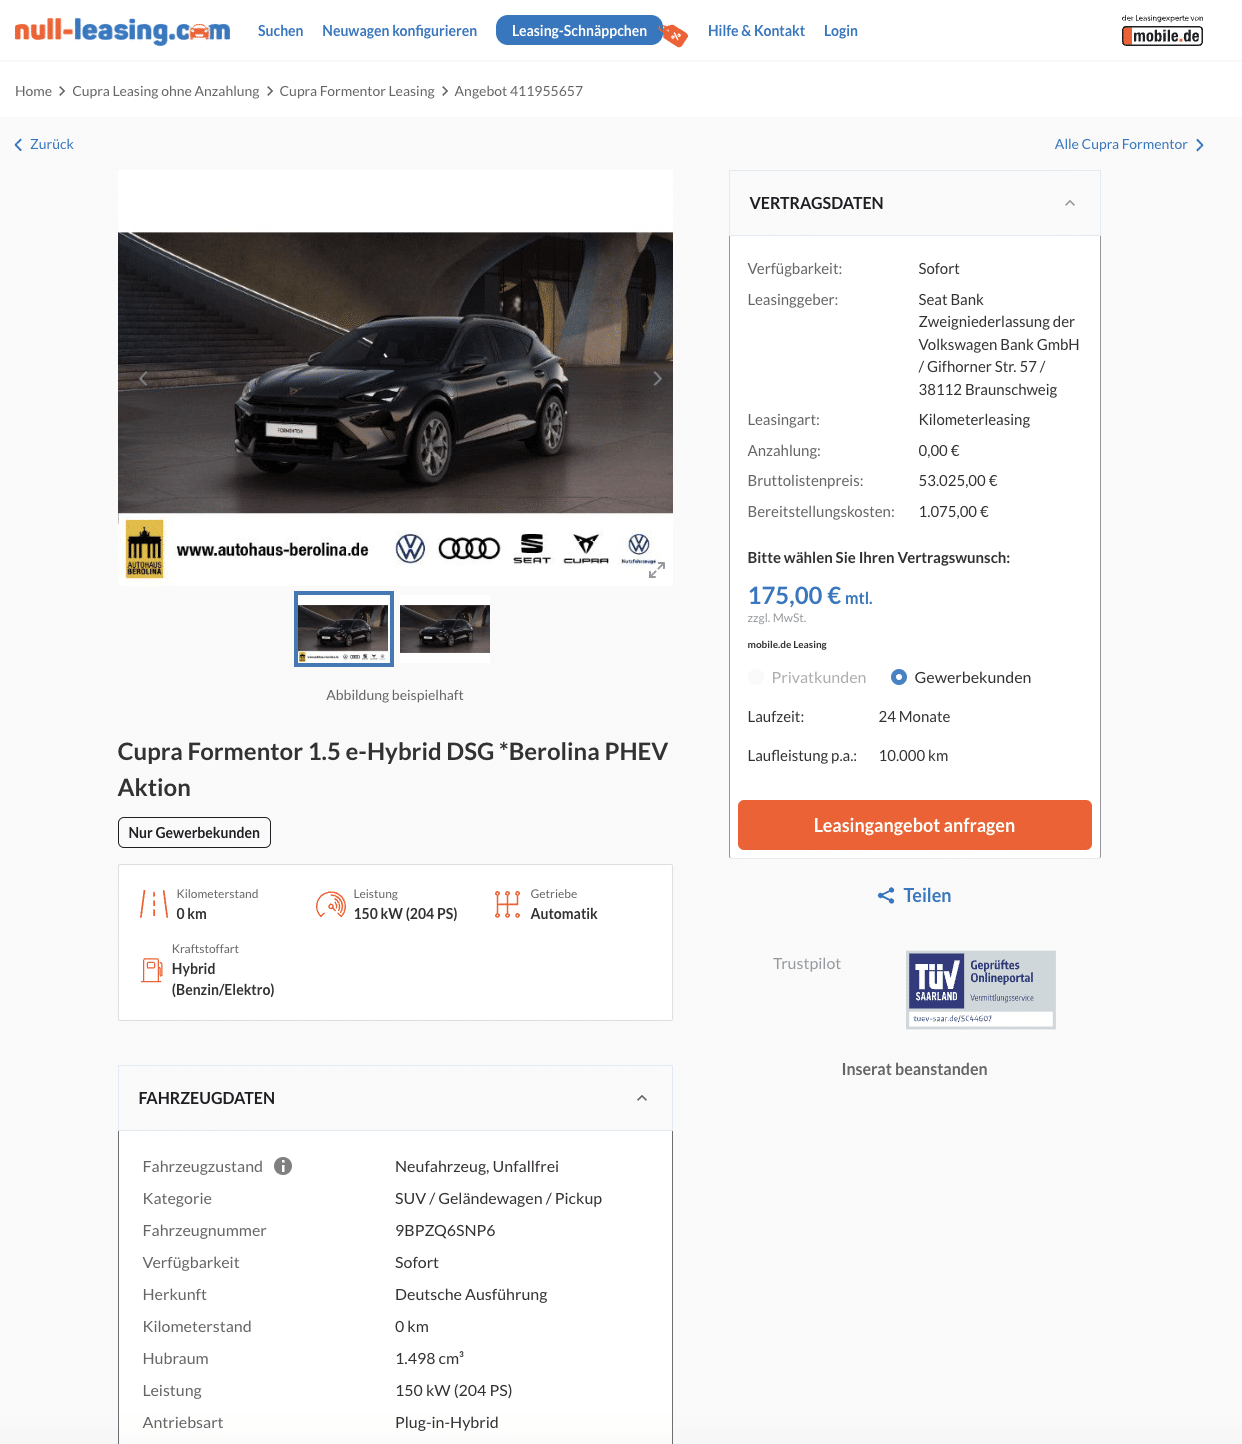The height and width of the screenshot is (1444, 1242).
Task: Click the Leistung gauge icon
Action: (x=331, y=904)
